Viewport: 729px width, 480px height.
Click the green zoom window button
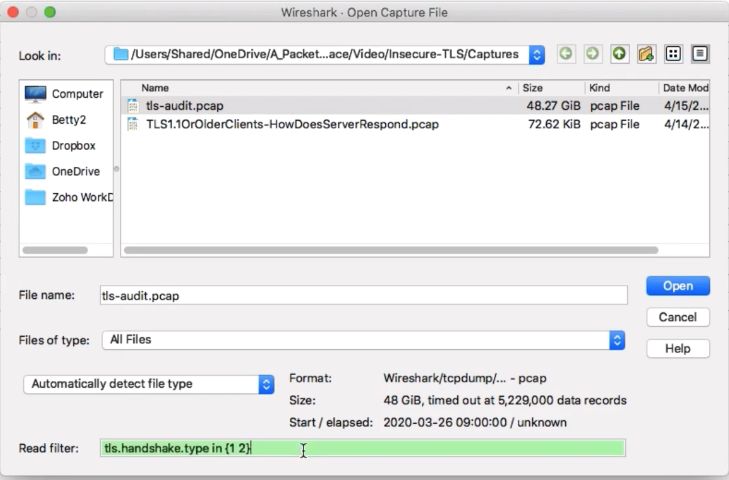coord(50,12)
